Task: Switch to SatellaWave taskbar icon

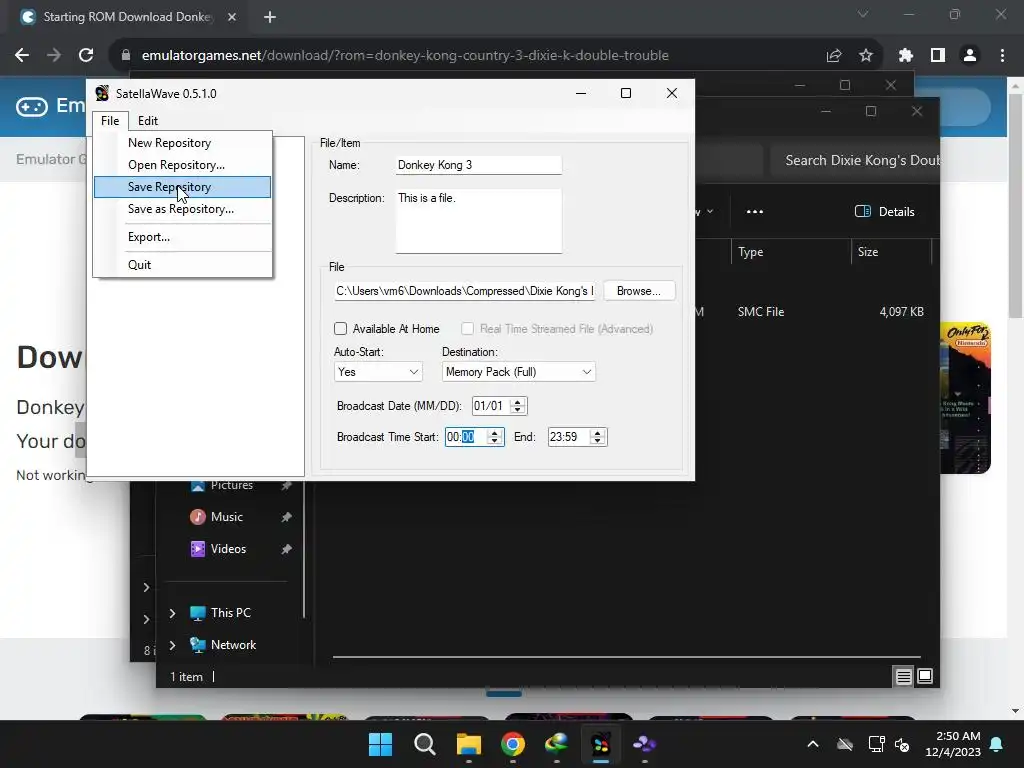Action: 601,744
